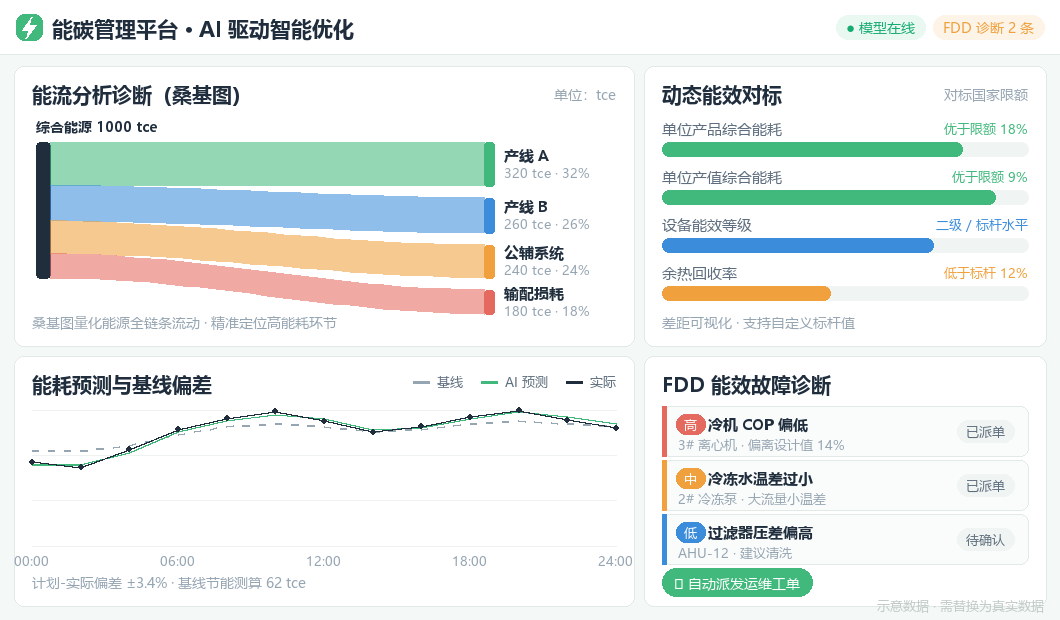Click the 18:00 axis label

(x=469, y=561)
